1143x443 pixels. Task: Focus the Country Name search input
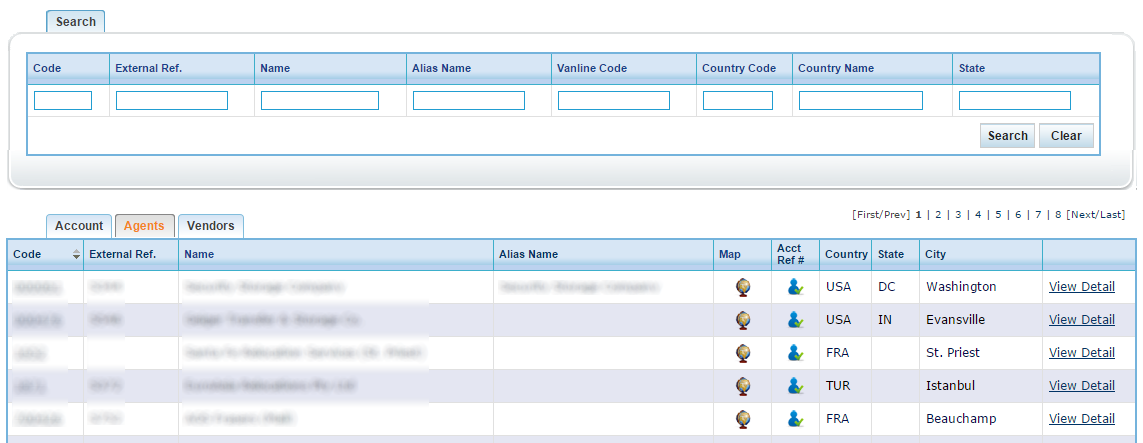[x=861, y=101]
